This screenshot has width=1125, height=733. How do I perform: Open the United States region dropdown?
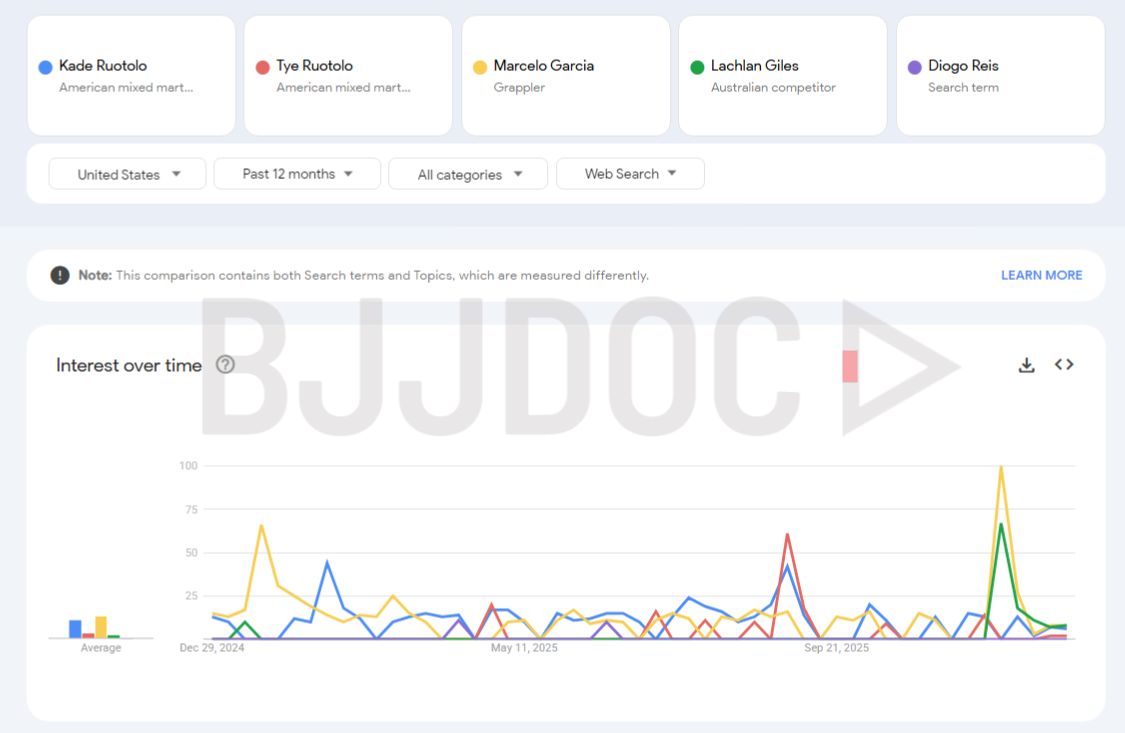tap(128, 174)
